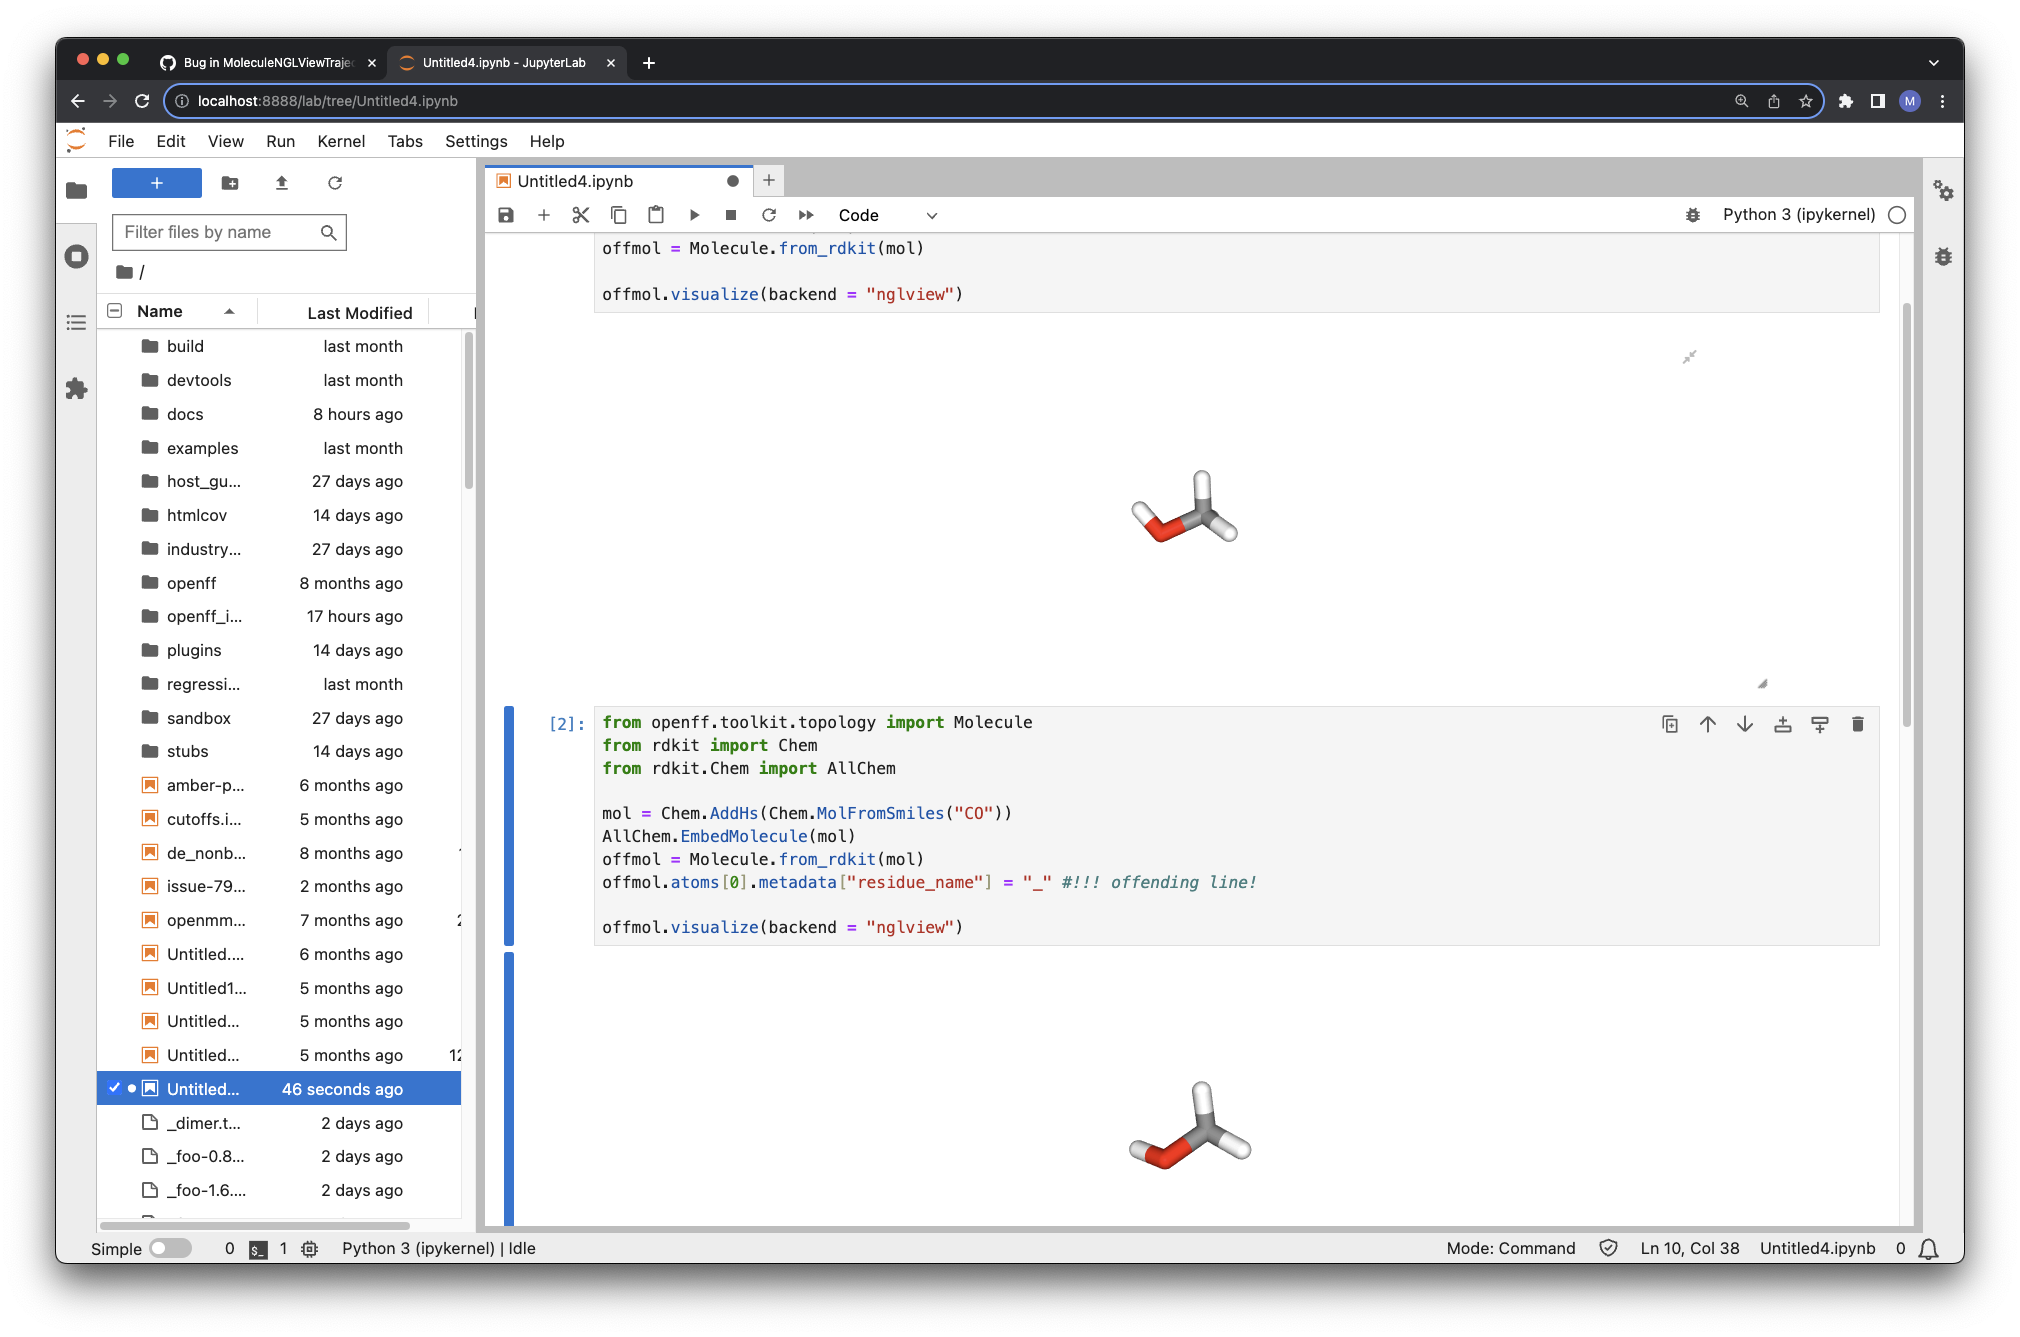Viewport: 2020px width, 1337px height.
Task: Collapse all folders with the minus expander
Action: (x=114, y=310)
